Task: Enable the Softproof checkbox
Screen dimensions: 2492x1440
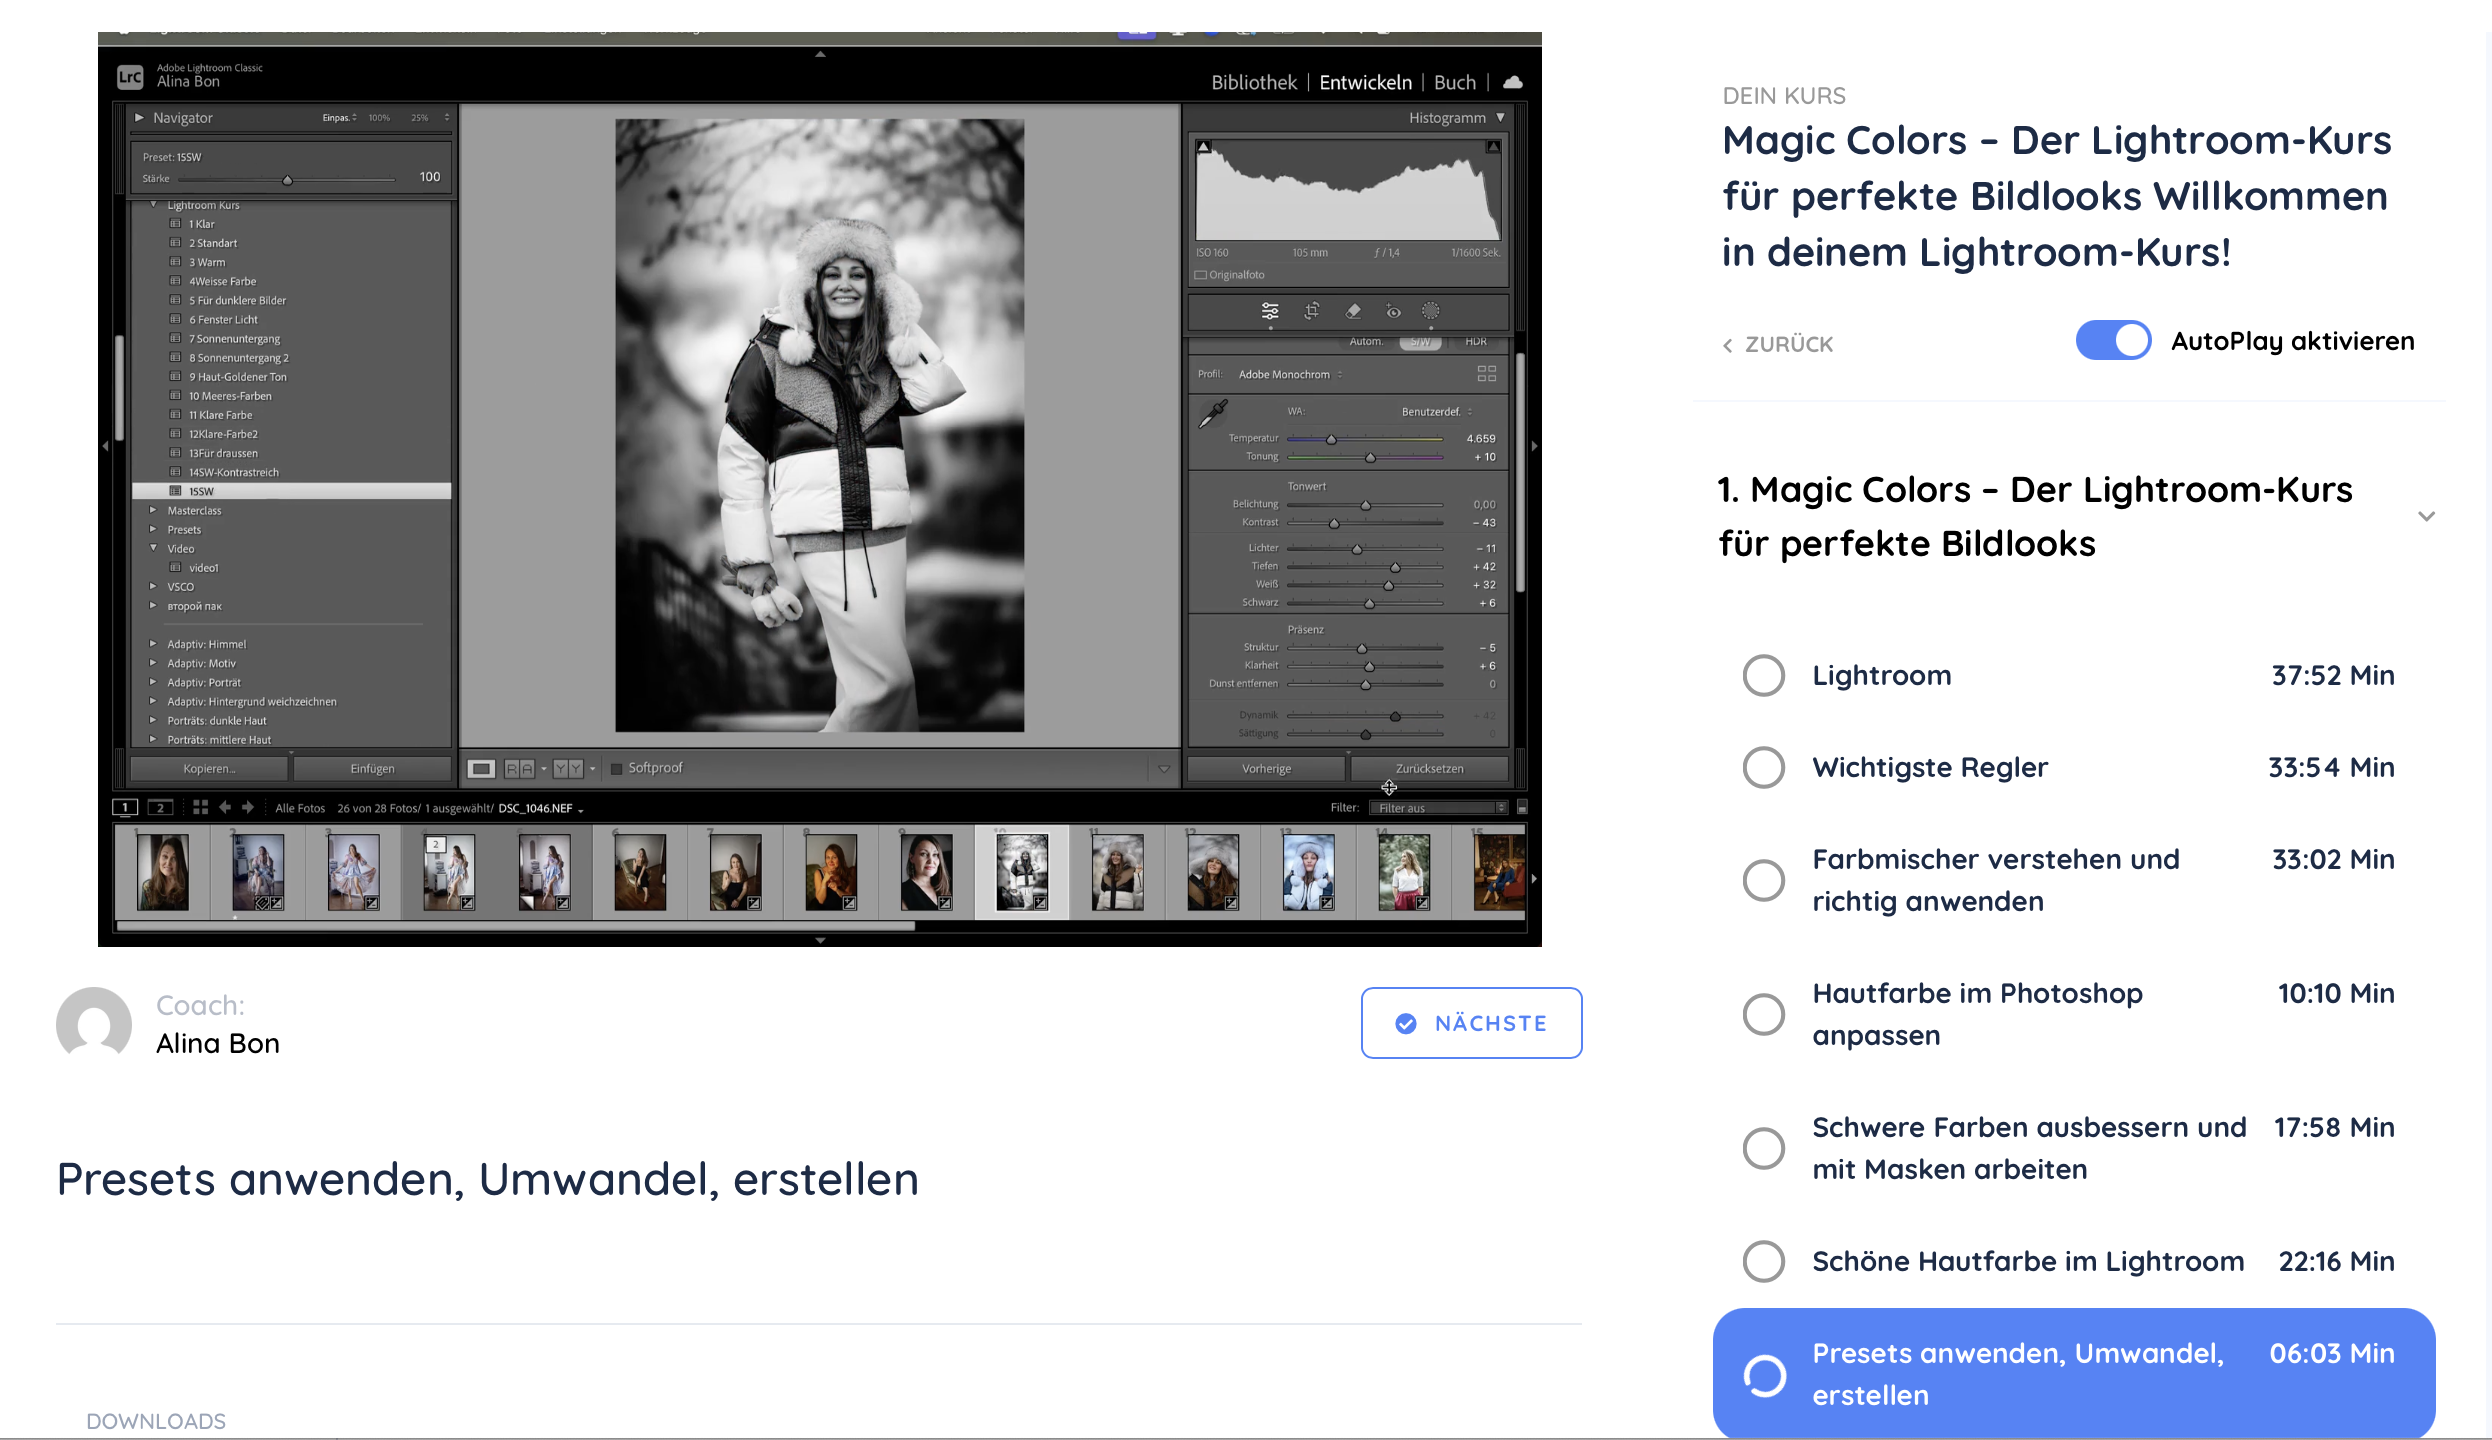Action: point(617,768)
